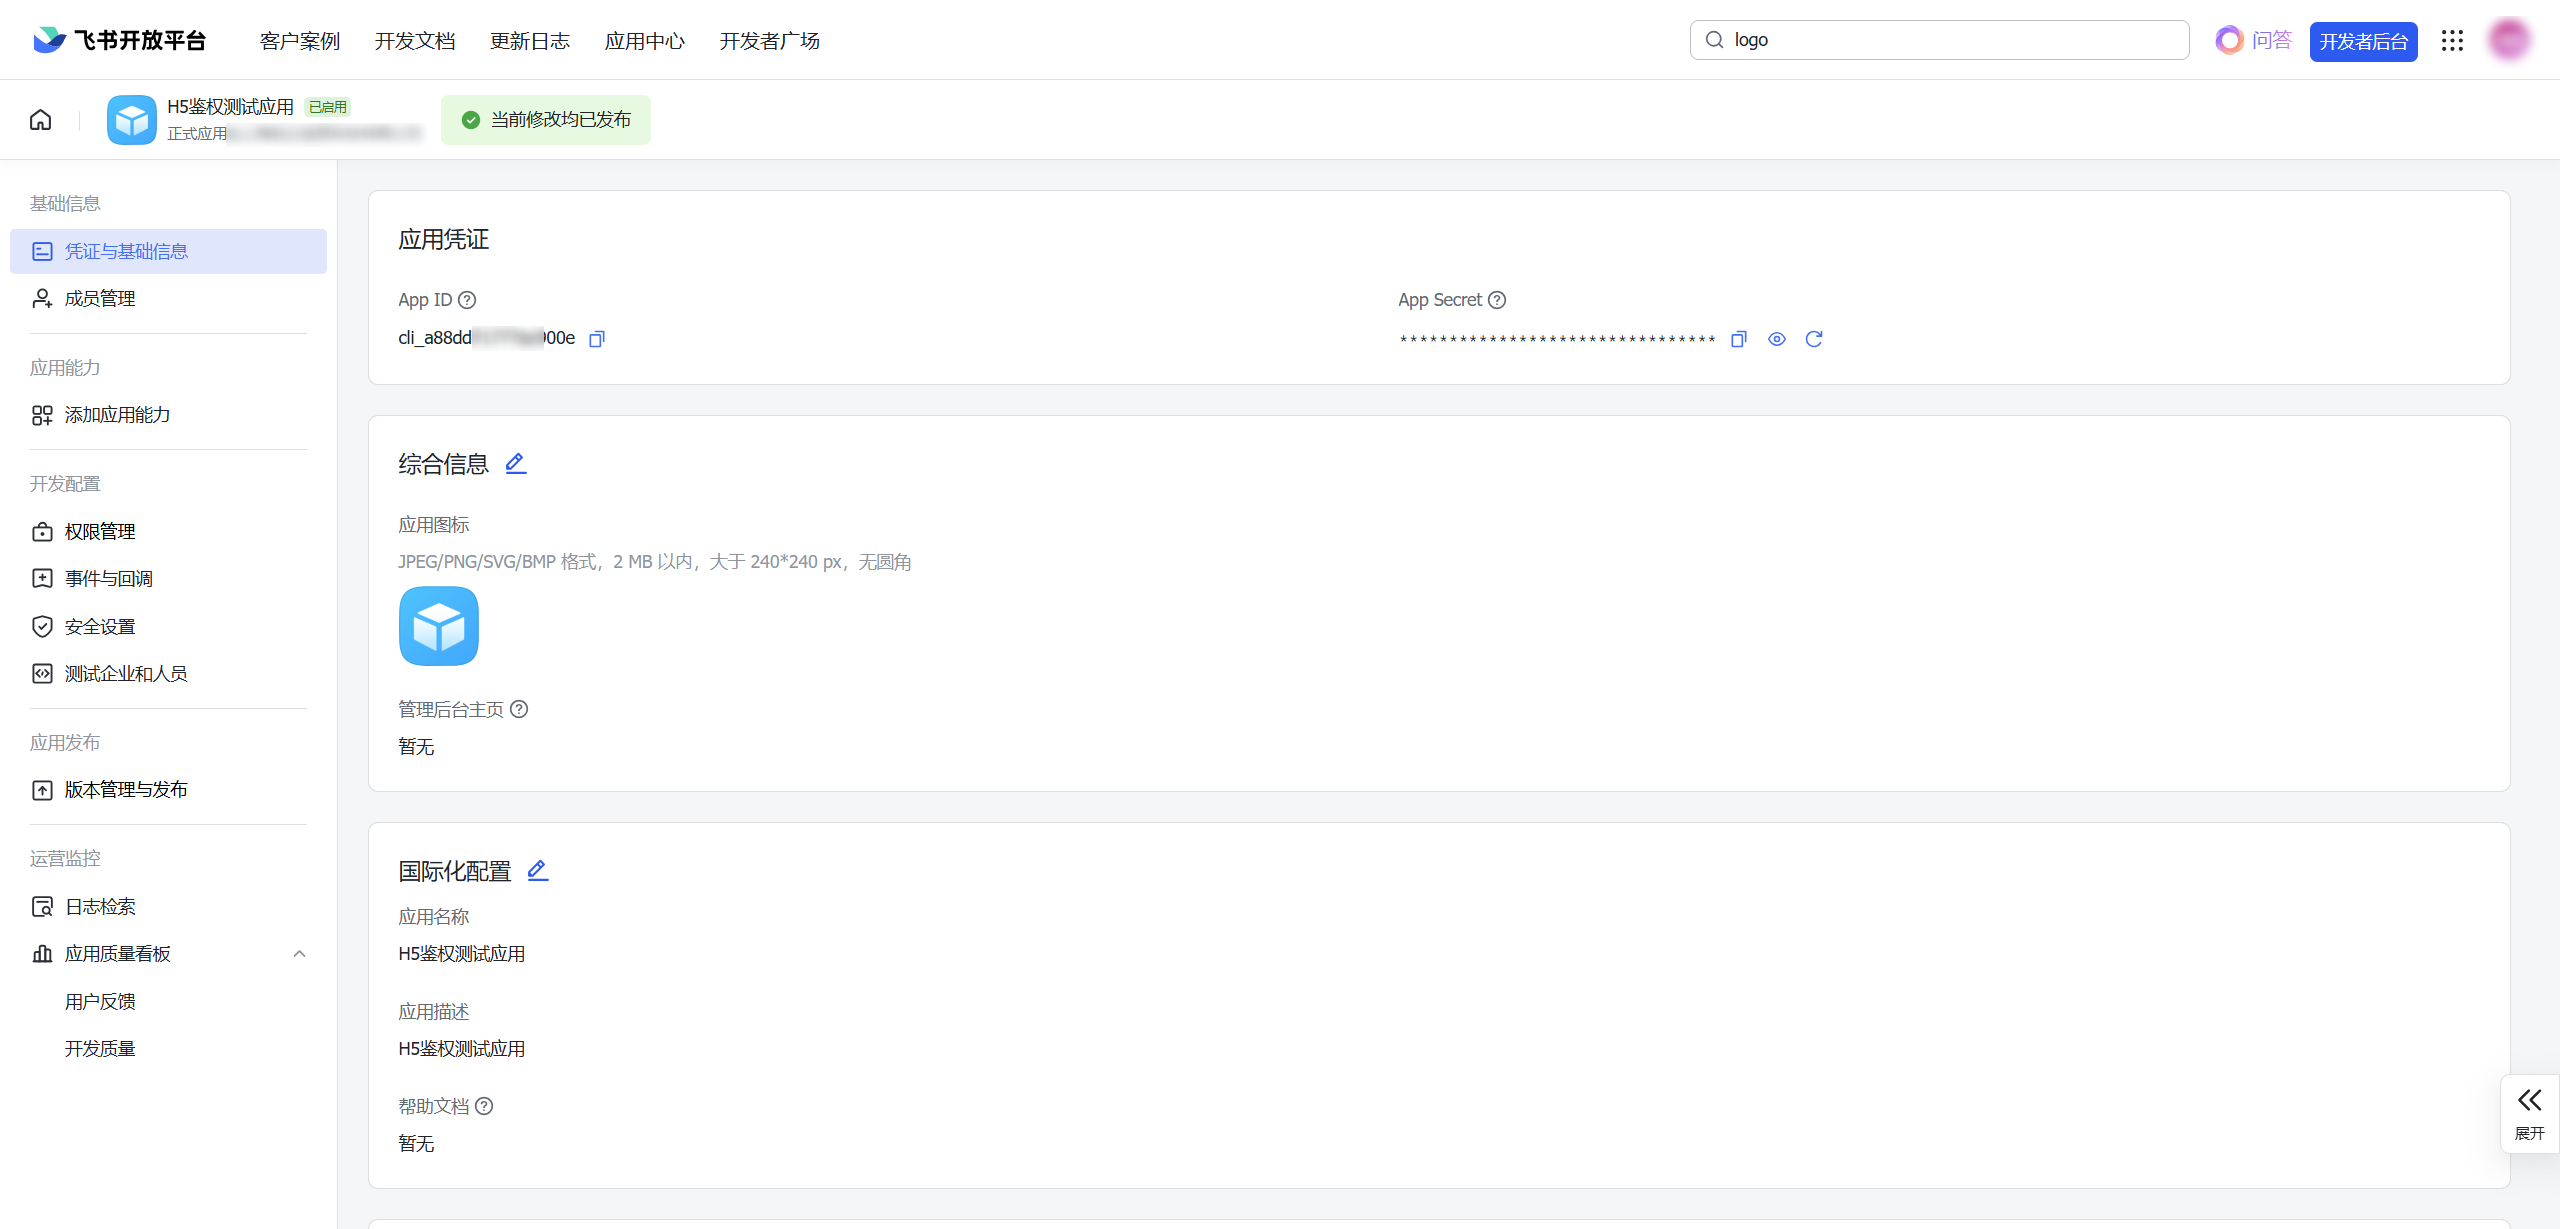Click the 已启用 status tag
Screen dimensions: 2560x1229
click(x=328, y=107)
